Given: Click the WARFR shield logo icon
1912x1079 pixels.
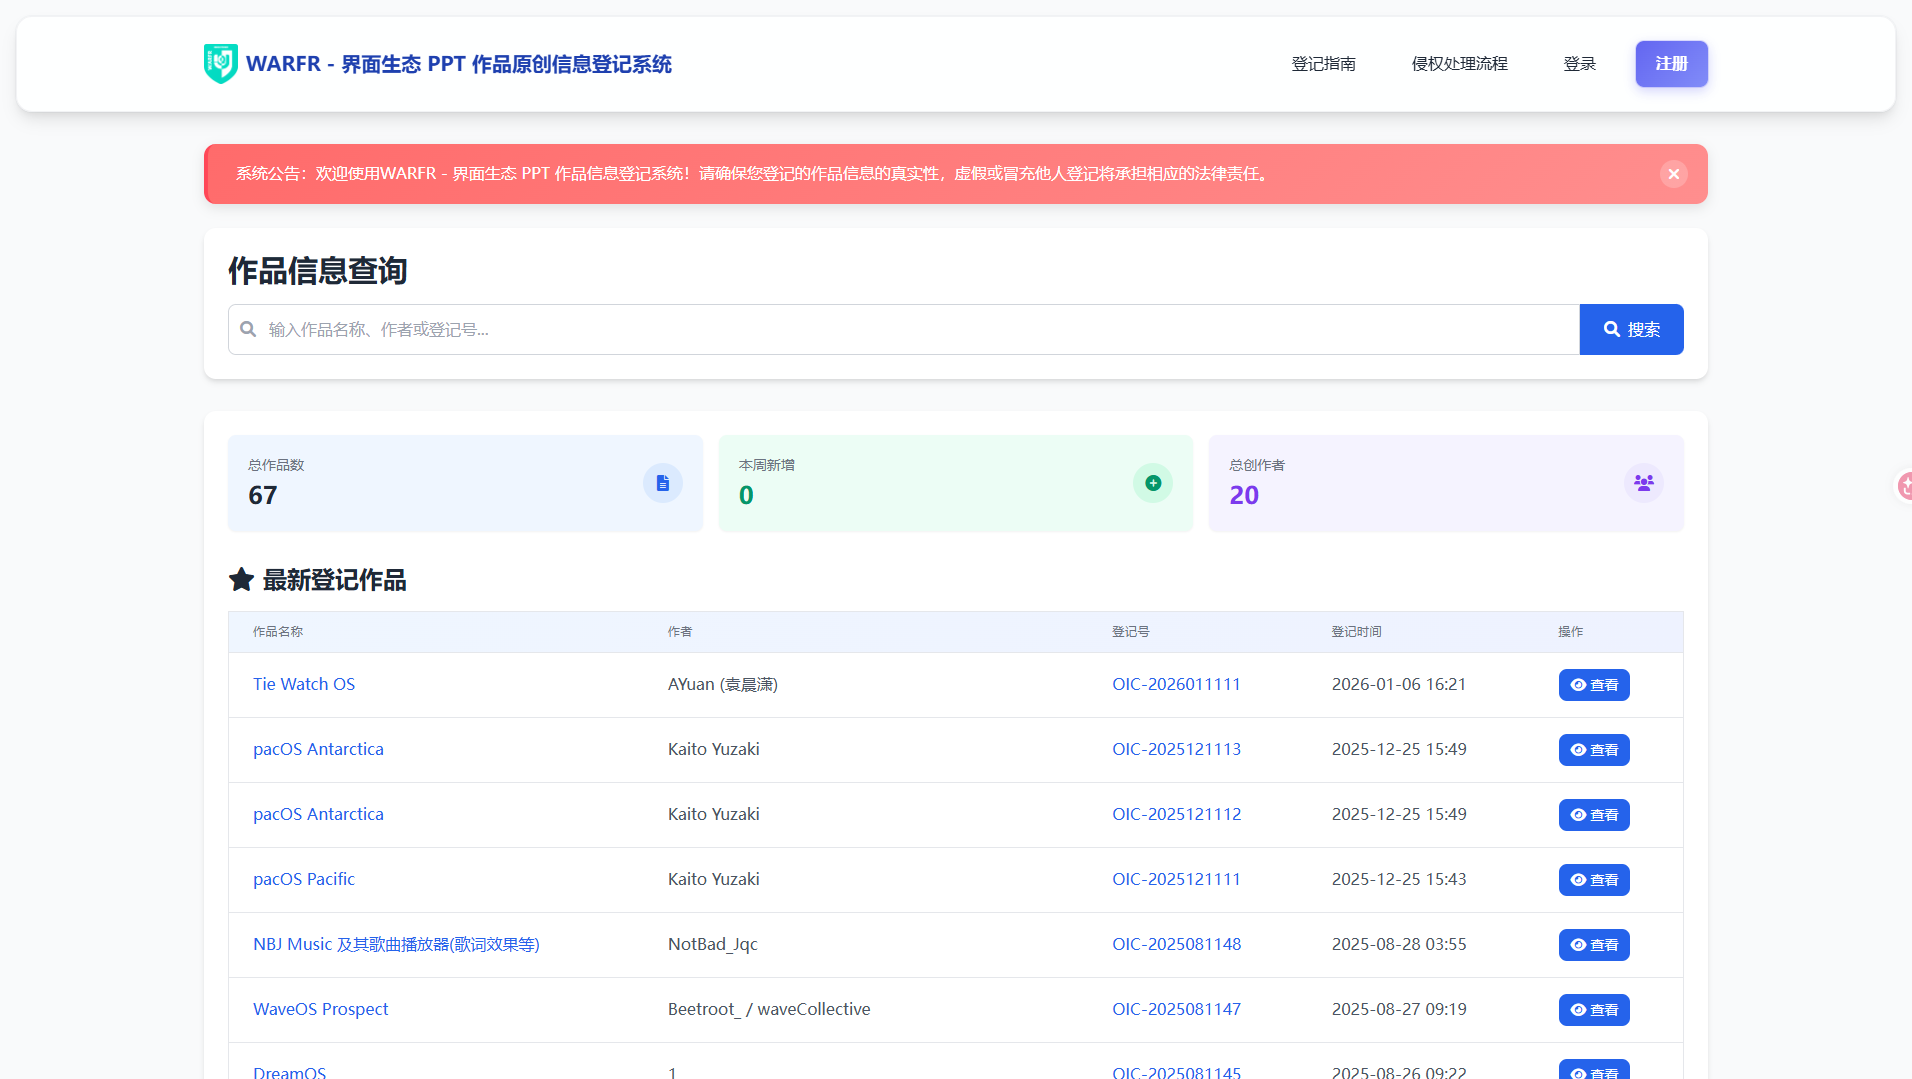Looking at the screenshot, I should 220,64.
